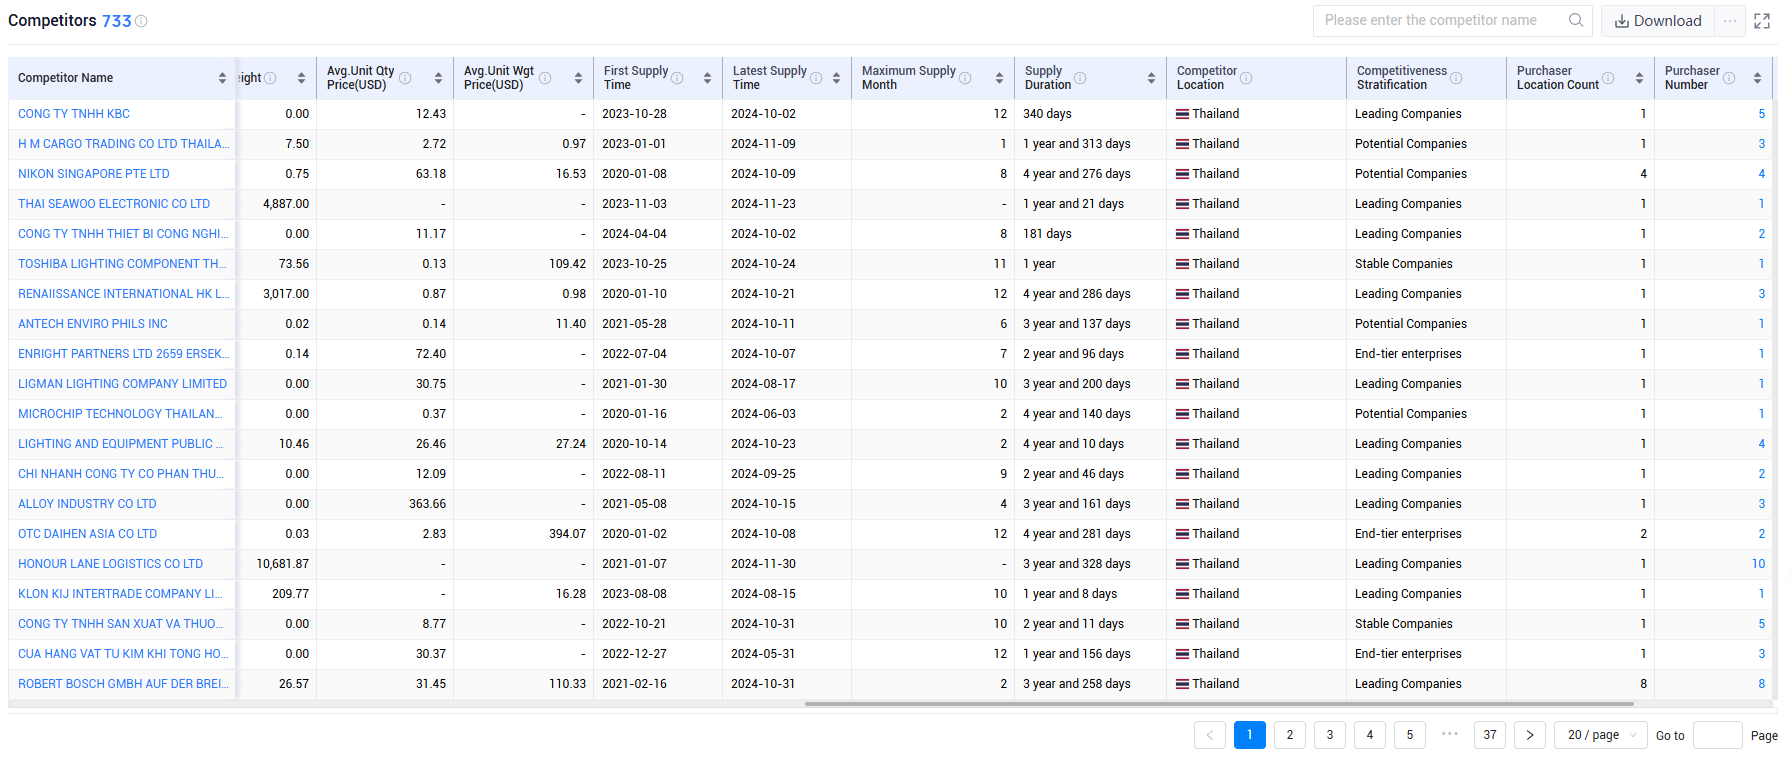Image resolution: width=1792 pixels, height=758 pixels.
Task: Click the search magnifier icon
Action: point(1576,20)
